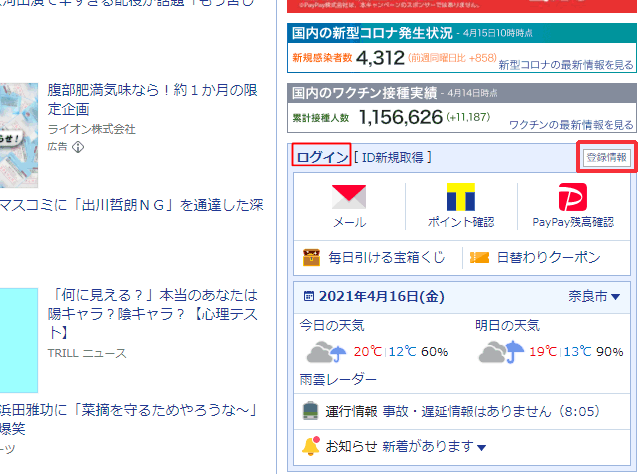Click tomorrow's weather cloud-umbrella icon
The image size is (640, 474).
click(502, 352)
